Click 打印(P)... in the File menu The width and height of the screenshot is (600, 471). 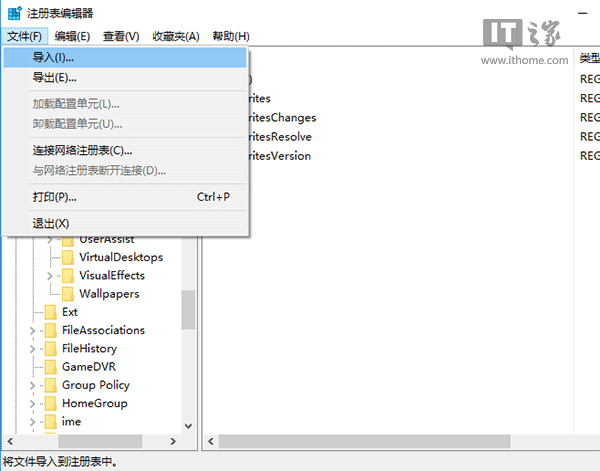click(x=54, y=197)
